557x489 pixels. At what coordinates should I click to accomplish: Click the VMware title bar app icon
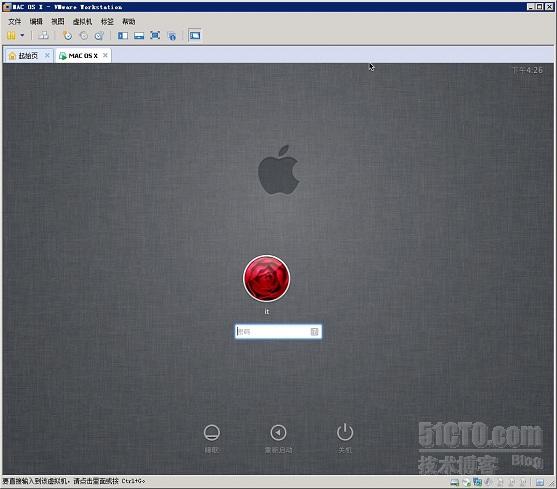pos(7,7)
